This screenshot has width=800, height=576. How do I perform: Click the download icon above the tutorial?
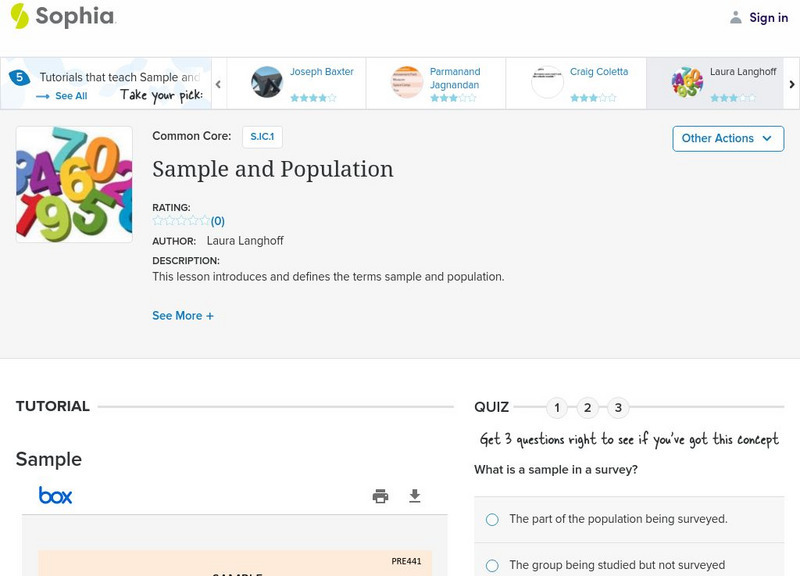point(415,495)
